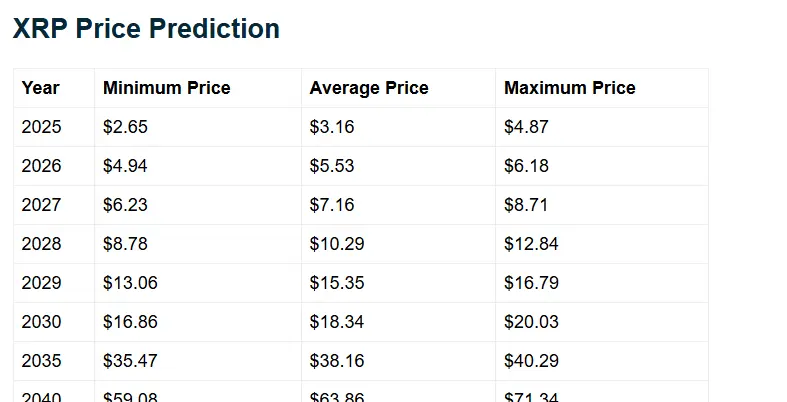Click the Minimum Price column header
Image resolution: width=787 pixels, height=402 pixels.
166,88
